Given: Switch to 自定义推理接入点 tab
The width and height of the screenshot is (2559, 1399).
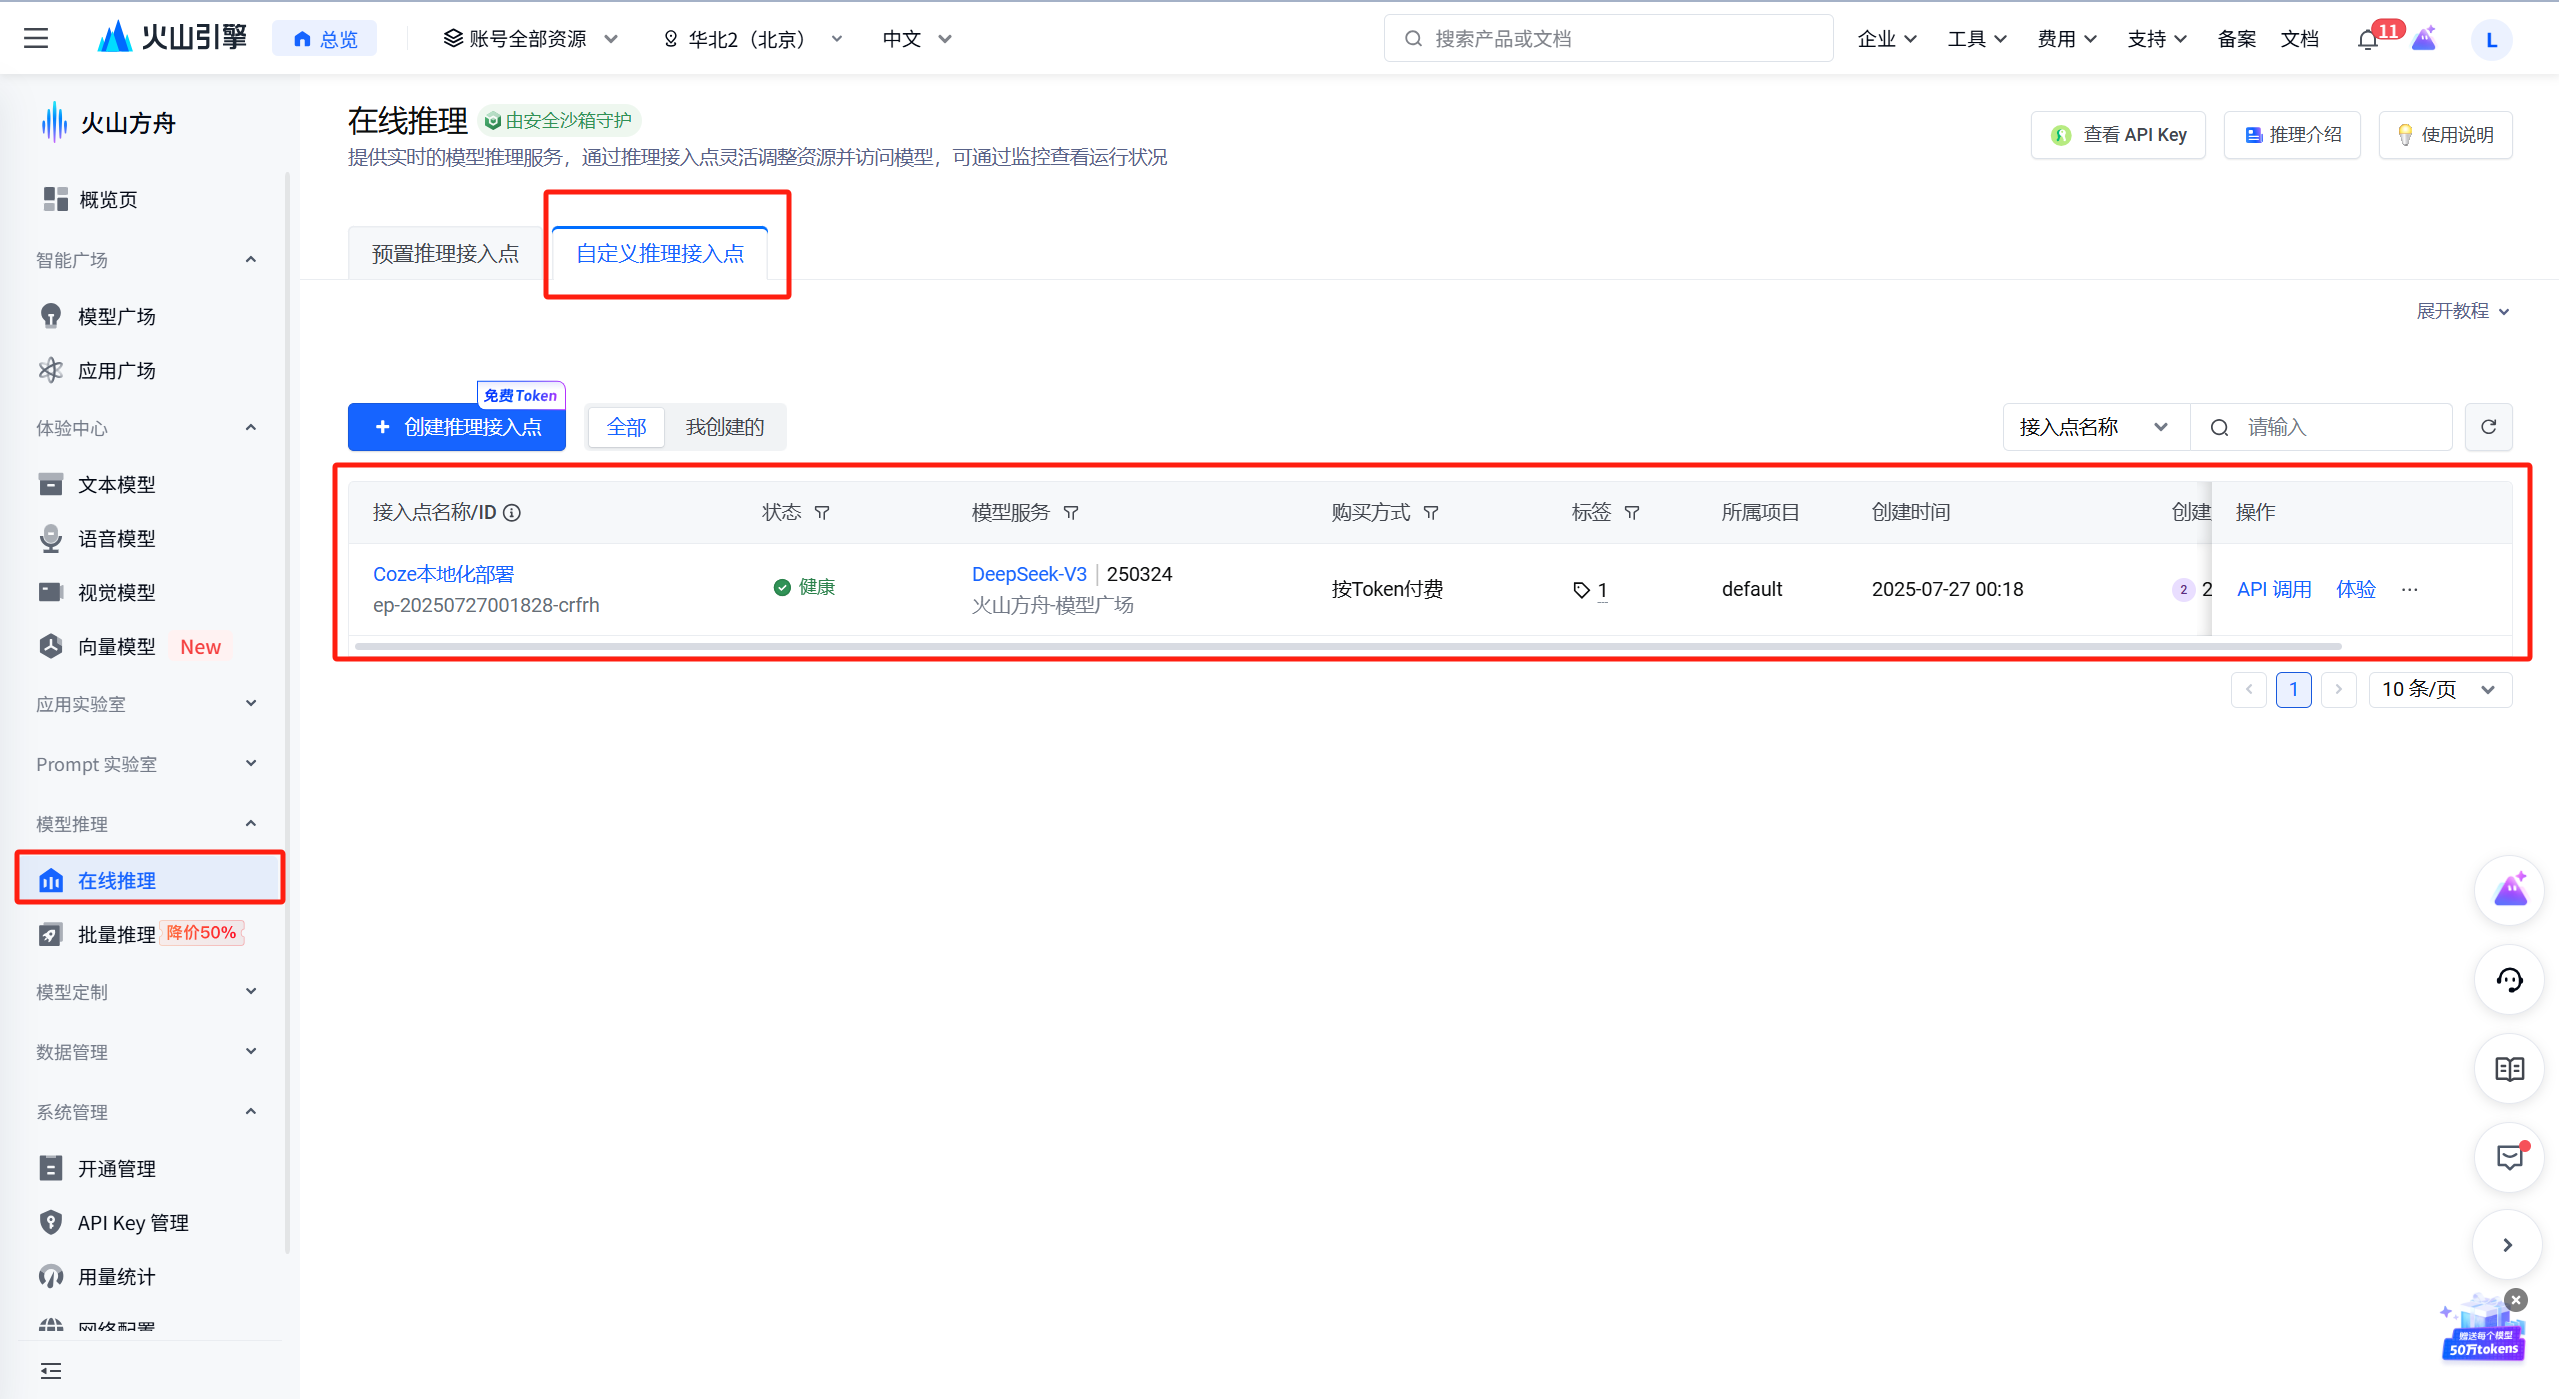Looking at the screenshot, I should tap(660, 254).
